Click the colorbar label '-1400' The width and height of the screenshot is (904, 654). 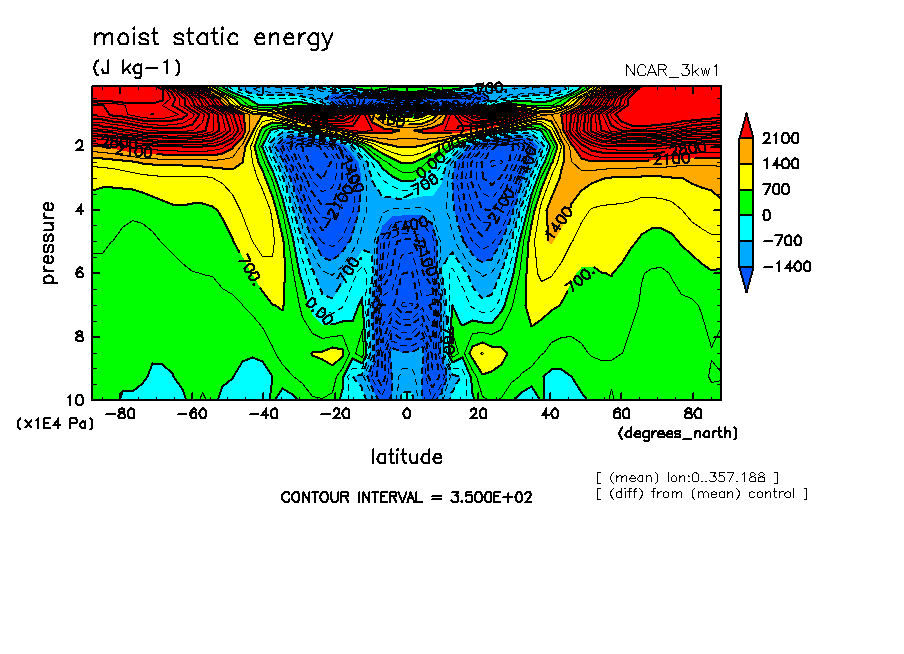[786, 266]
